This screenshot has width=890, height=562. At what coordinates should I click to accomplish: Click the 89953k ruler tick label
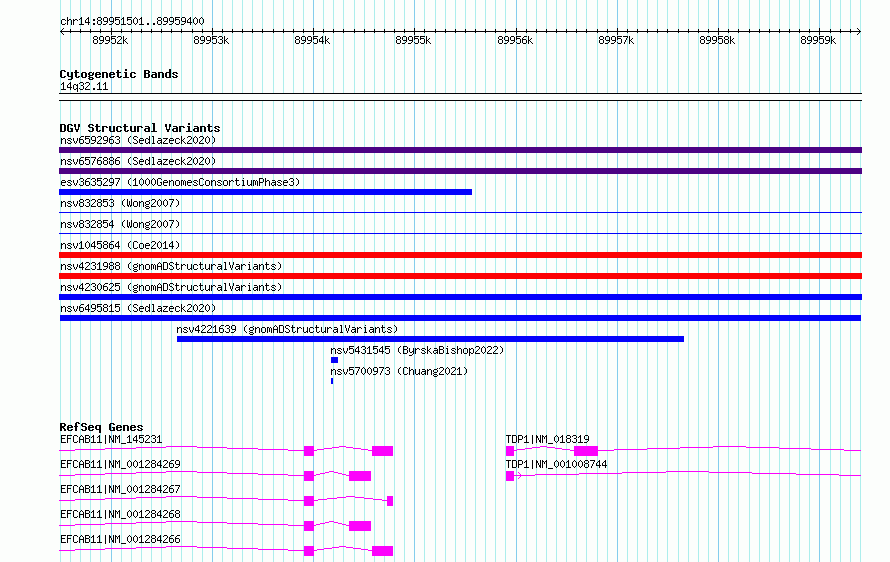(211, 40)
